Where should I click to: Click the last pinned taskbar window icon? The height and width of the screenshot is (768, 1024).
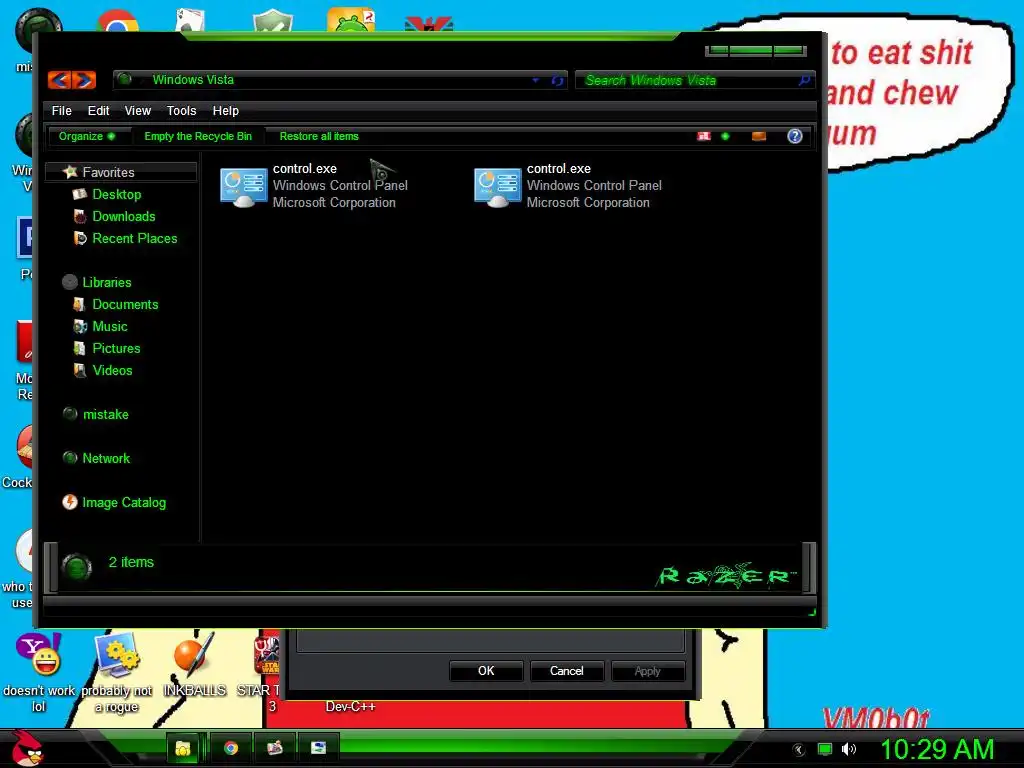(x=318, y=748)
